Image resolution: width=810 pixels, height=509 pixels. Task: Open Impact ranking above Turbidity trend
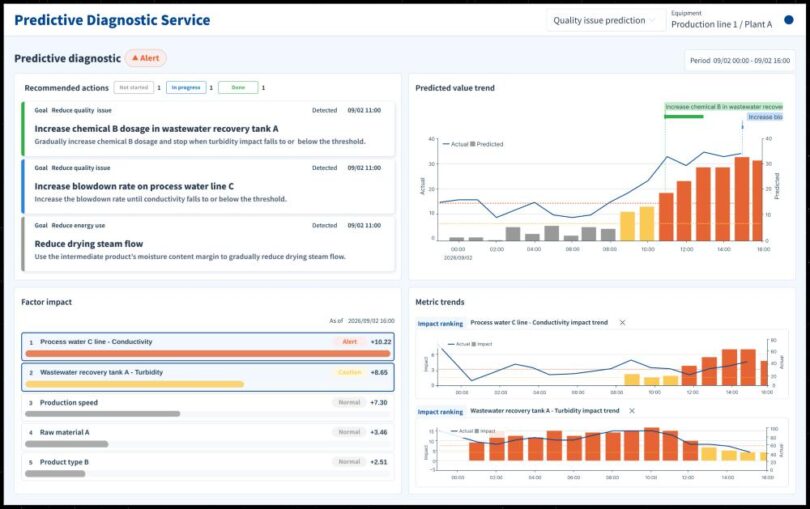coord(440,412)
